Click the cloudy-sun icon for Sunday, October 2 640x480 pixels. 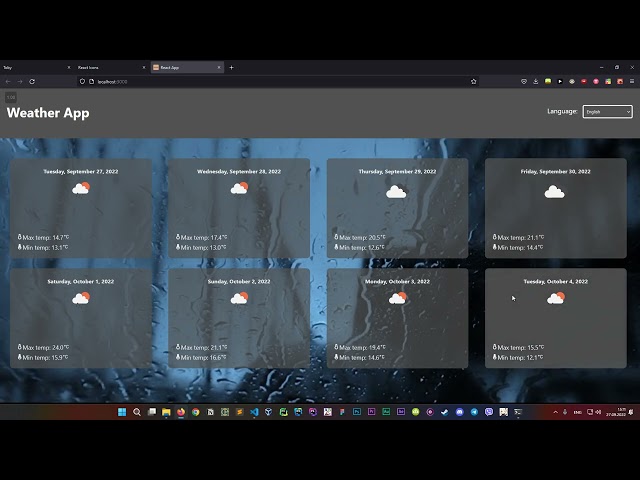click(x=239, y=298)
